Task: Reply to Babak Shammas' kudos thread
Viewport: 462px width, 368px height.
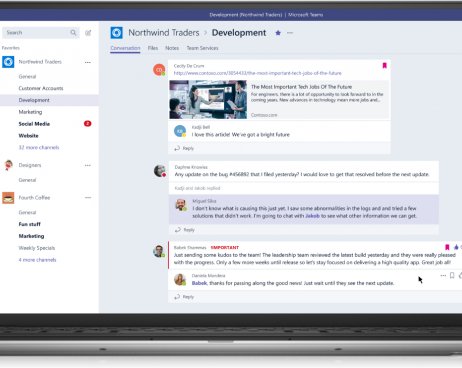Action: [184, 297]
